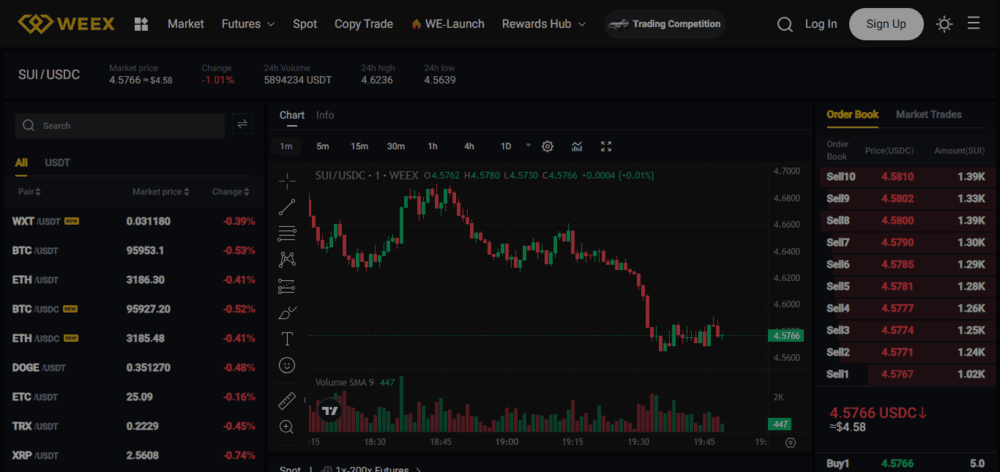Select the pattern drawing tool
Screen dimensions: 1000x472
click(287, 260)
